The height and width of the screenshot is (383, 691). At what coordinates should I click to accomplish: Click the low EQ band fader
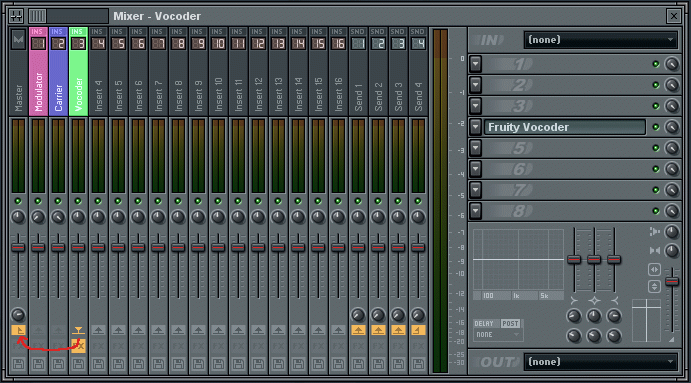(574, 259)
